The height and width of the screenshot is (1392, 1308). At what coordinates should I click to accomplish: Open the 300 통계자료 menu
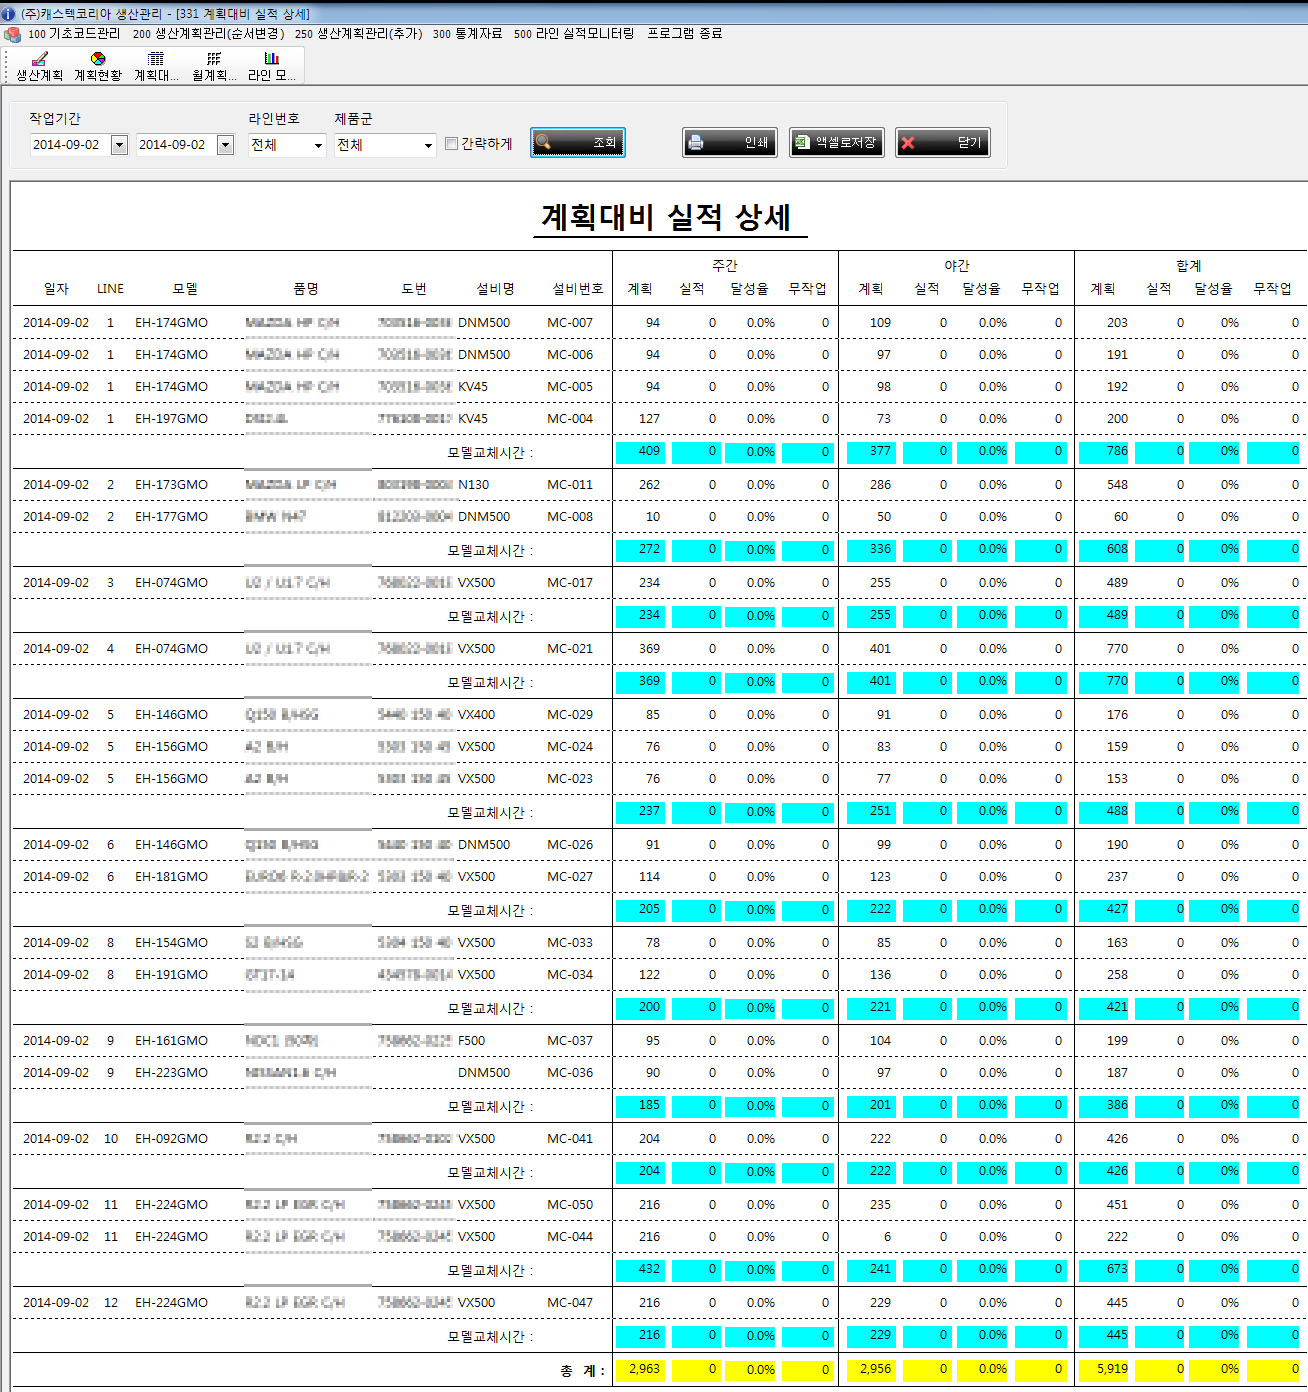[x=467, y=34]
